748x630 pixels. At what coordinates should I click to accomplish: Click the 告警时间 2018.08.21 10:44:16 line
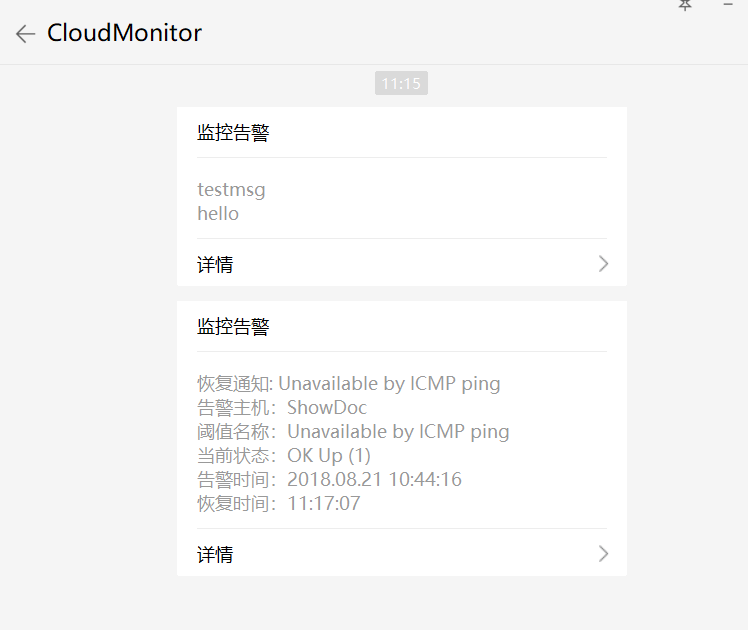(x=329, y=479)
